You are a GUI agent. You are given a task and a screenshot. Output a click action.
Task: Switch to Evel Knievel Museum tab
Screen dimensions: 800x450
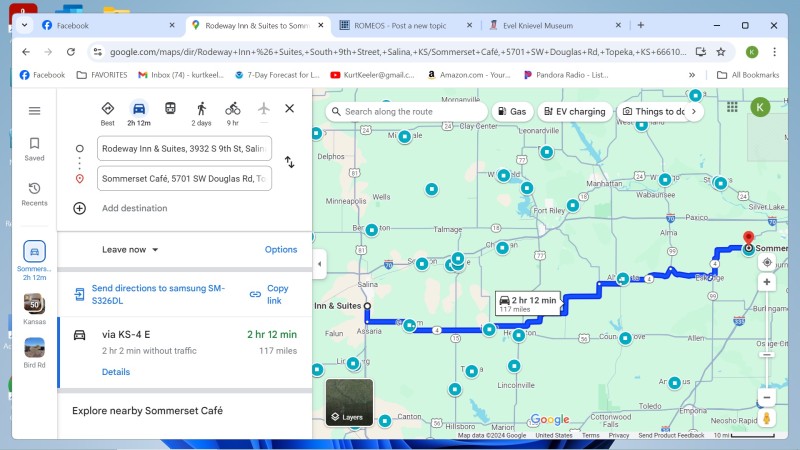coord(554,26)
